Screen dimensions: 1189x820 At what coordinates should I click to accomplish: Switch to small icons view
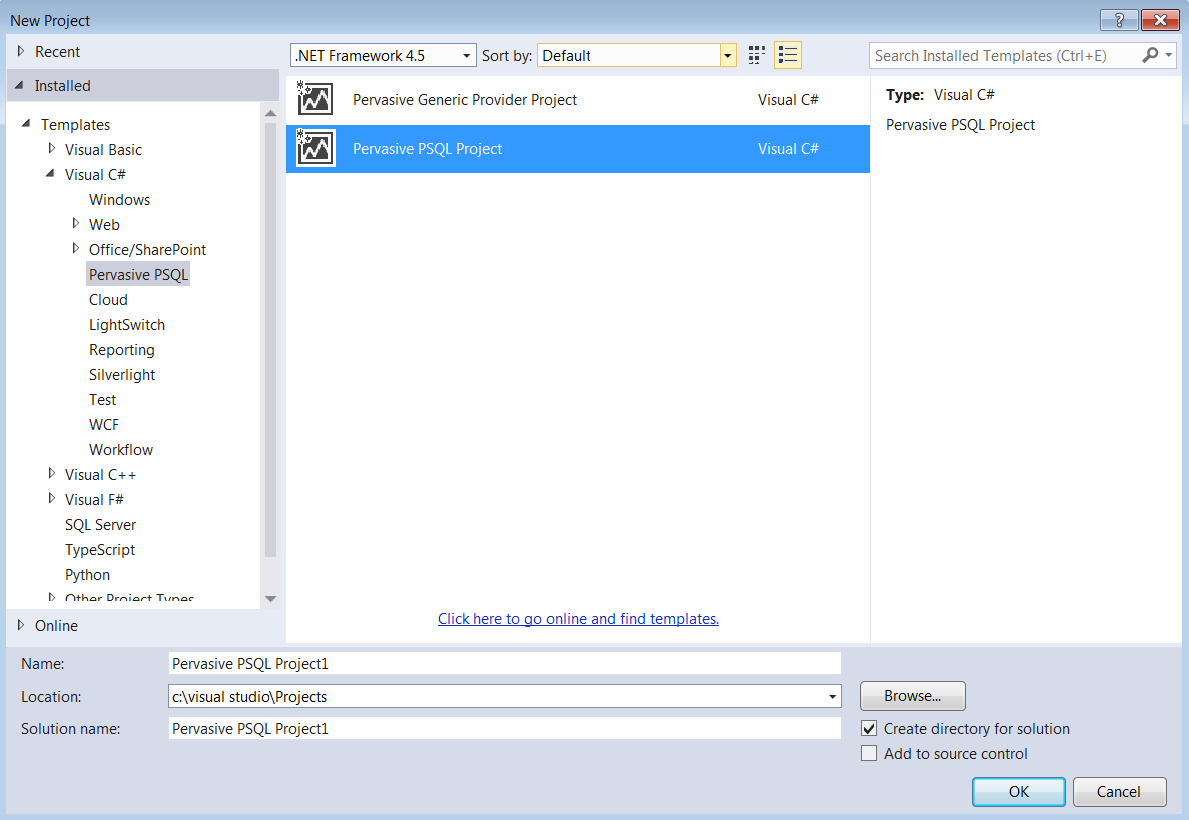[757, 56]
